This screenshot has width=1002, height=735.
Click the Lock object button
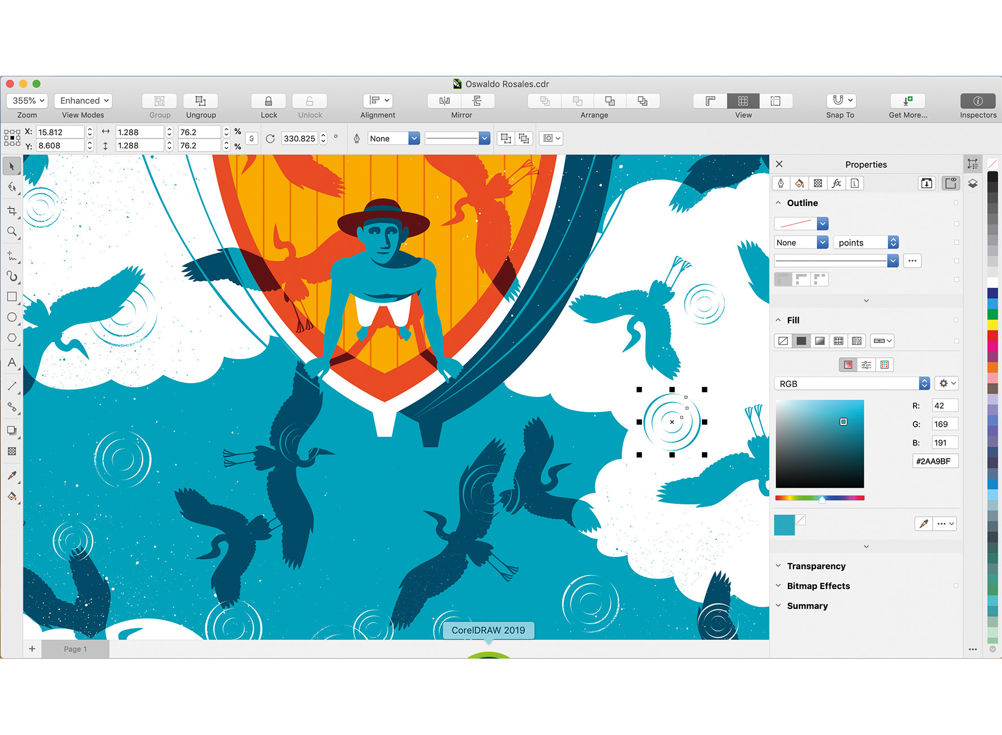tap(268, 101)
